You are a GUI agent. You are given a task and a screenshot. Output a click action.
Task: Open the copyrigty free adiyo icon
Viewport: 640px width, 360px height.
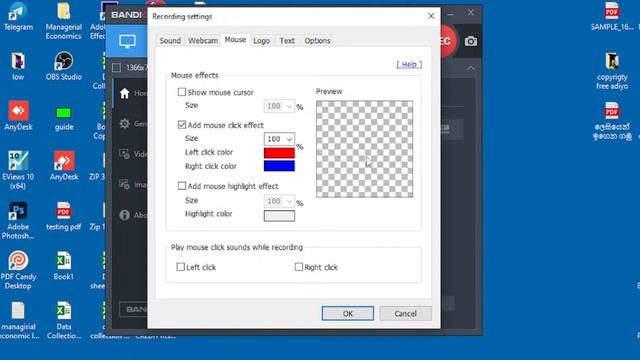tap(612, 70)
